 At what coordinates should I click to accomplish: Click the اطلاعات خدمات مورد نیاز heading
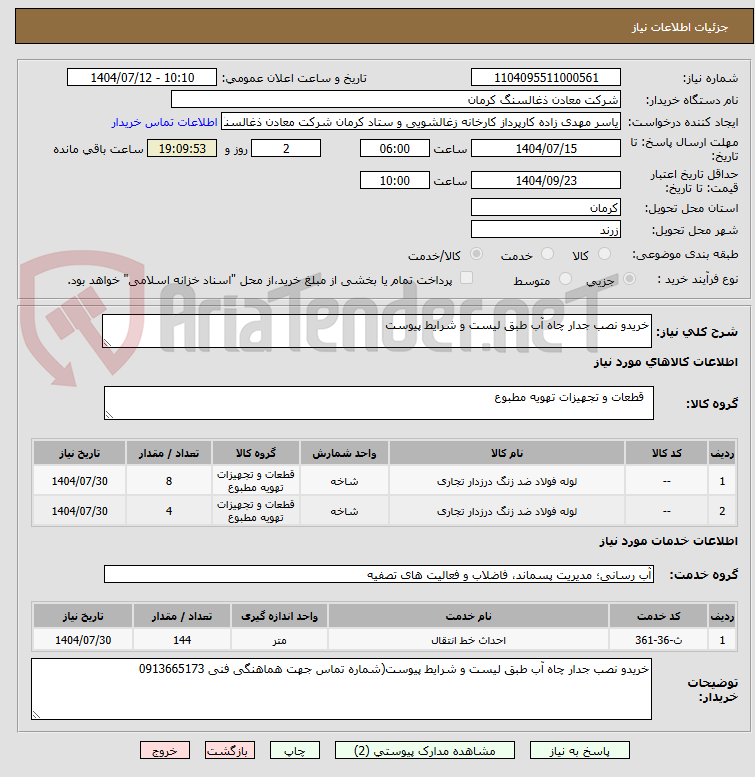(668, 541)
